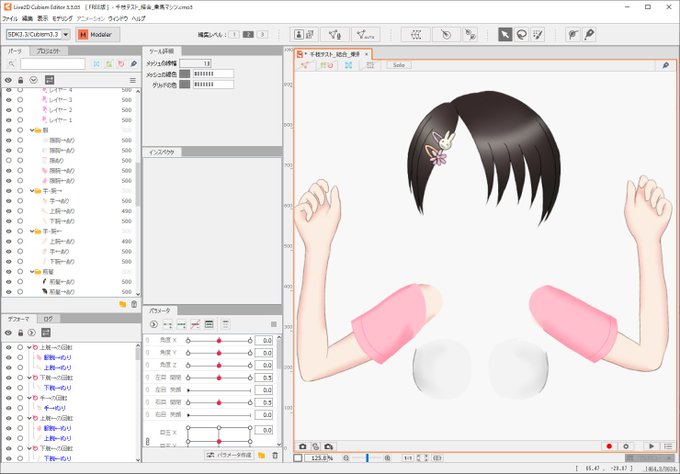Click the Solo button in canvas toolbar
The width and height of the screenshot is (680, 474).
coord(399,65)
